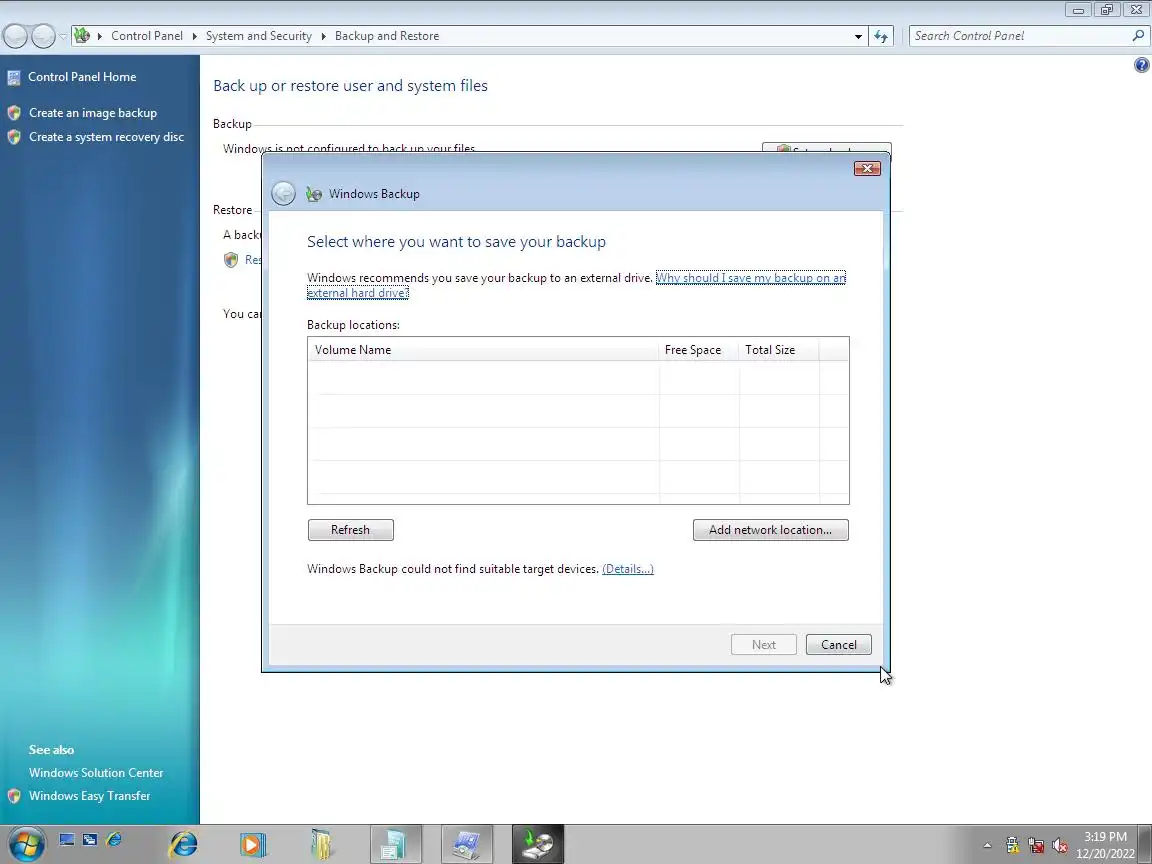
Task: Open Control Panel Home link
Action: [82, 77]
